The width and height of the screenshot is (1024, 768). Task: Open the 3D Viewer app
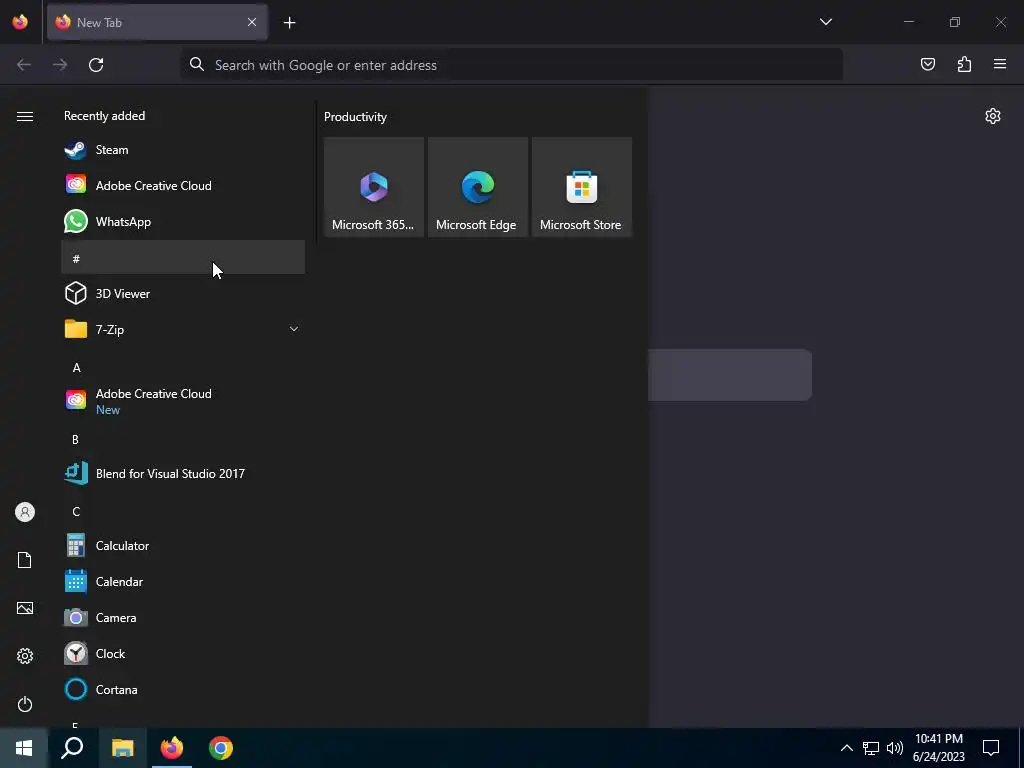(183, 293)
